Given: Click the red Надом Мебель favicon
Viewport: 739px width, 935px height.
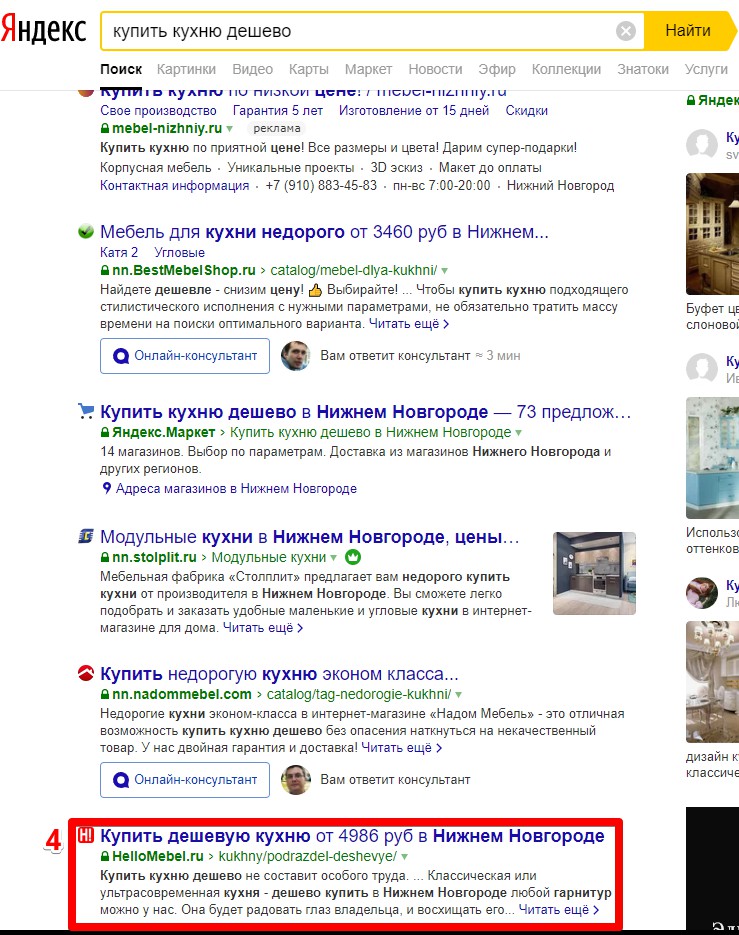Looking at the screenshot, I should tap(86, 673).
